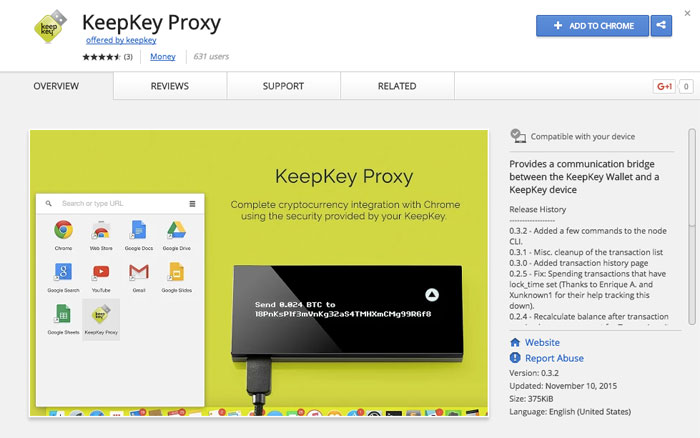Click the 'Size: 375KiB' text
Image resolution: width=700 pixels, height=438 pixels.
coord(531,399)
